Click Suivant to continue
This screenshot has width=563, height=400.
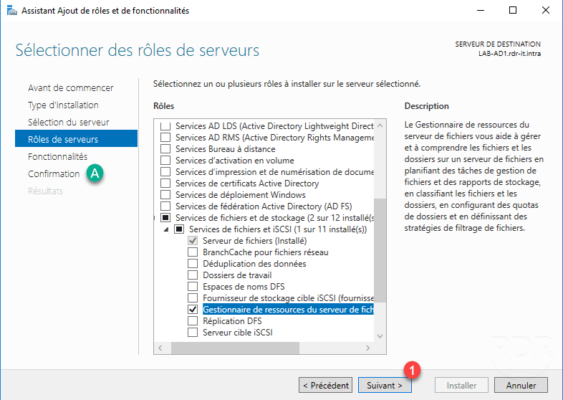click(385, 385)
